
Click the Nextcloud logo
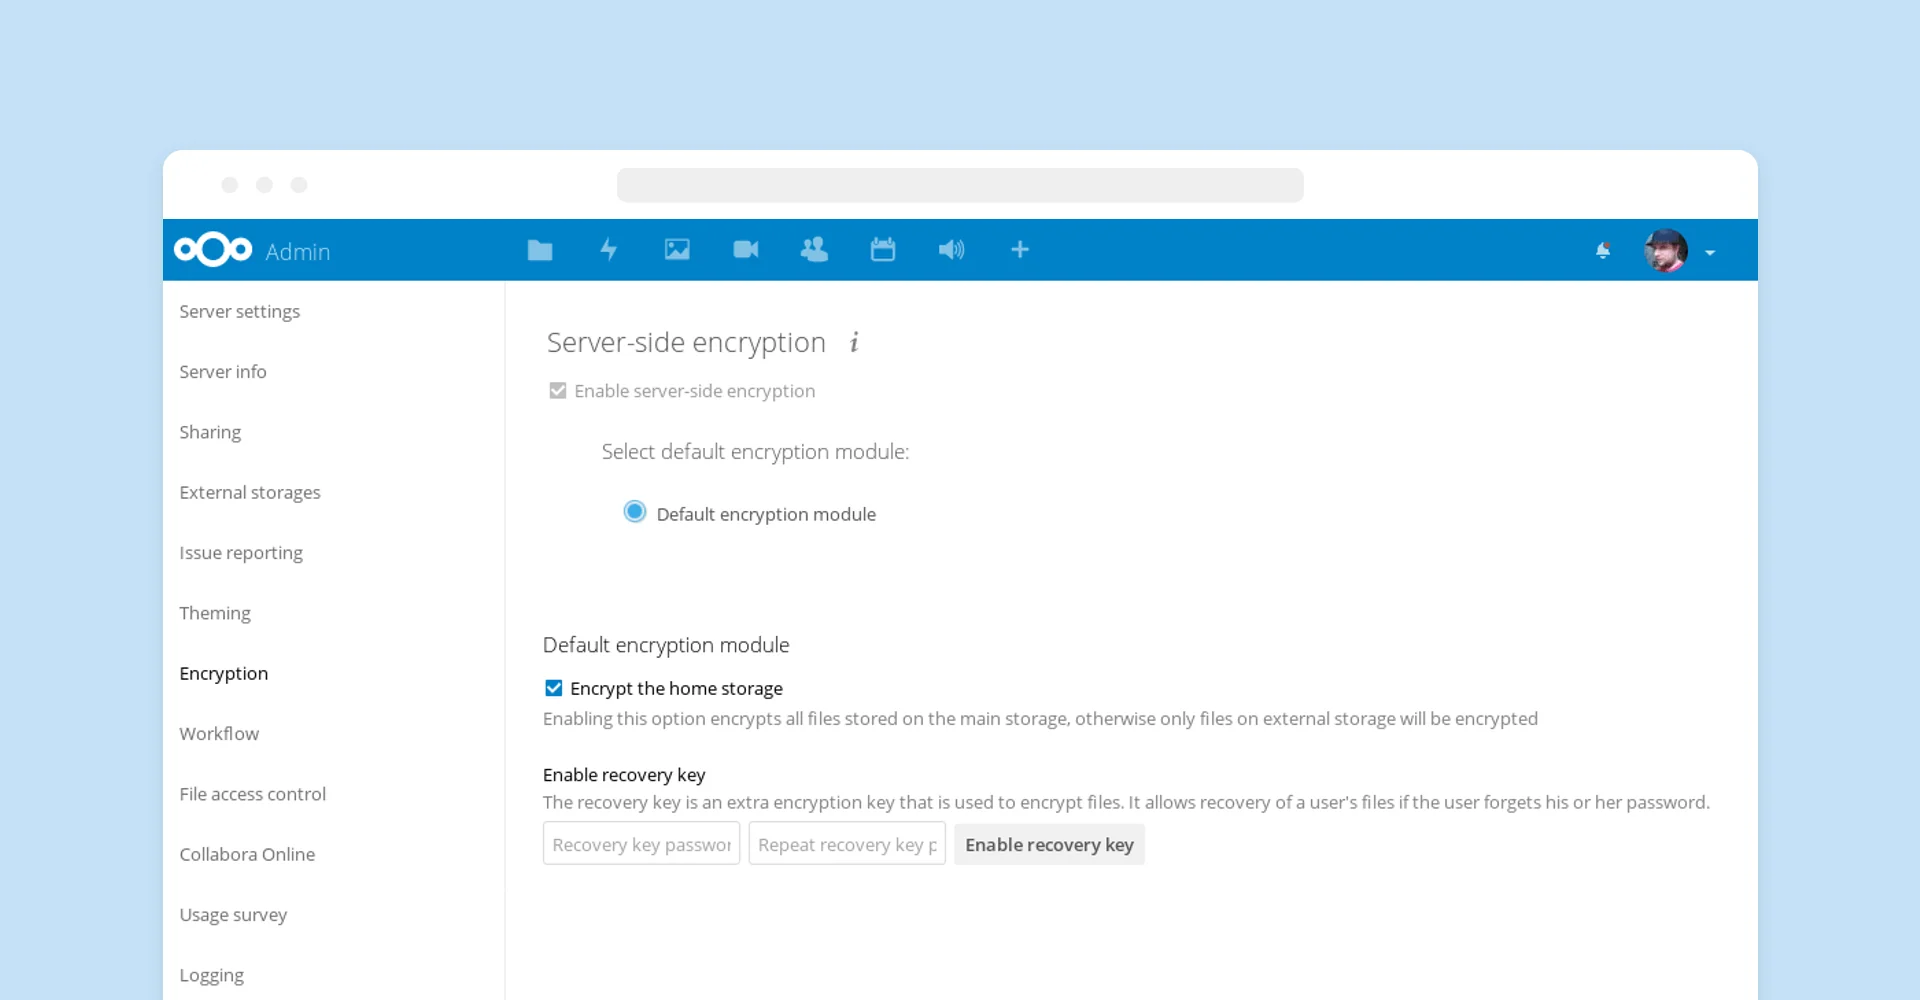coord(213,250)
